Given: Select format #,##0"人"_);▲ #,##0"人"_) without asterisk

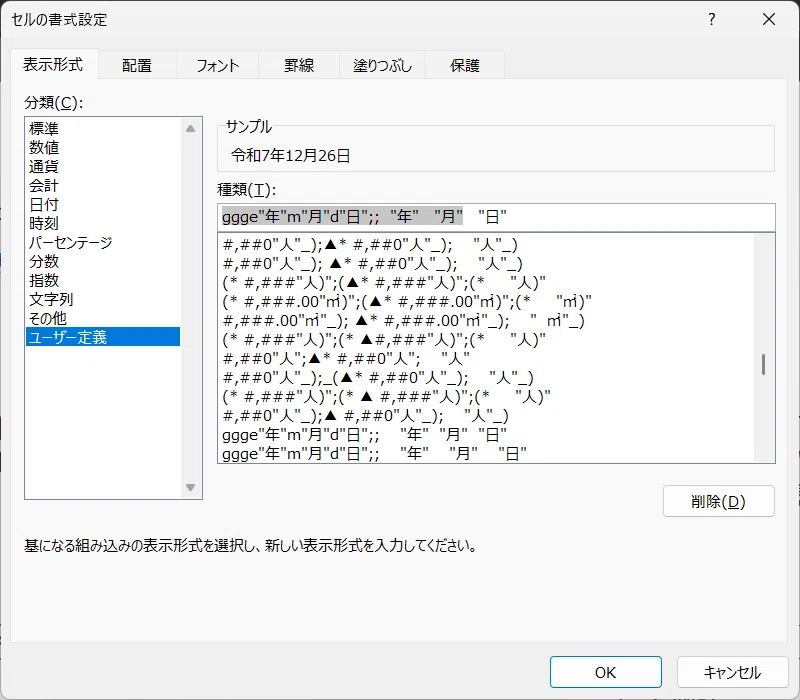Looking at the screenshot, I should tap(486, 416).
